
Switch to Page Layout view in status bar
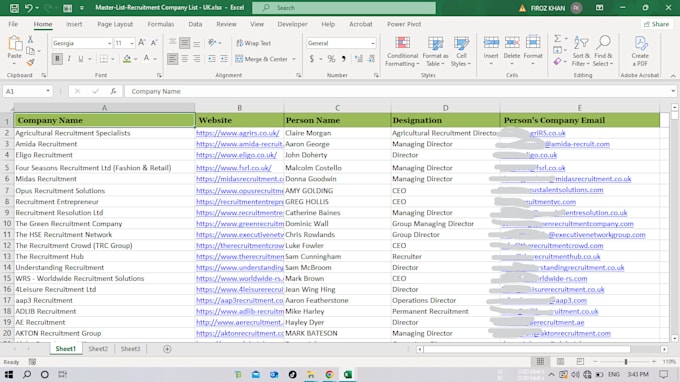[x=560, y=362]
